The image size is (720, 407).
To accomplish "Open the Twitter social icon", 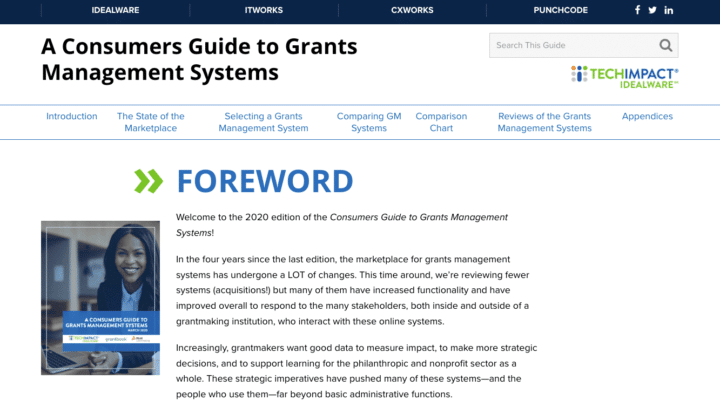I will 652,10.
